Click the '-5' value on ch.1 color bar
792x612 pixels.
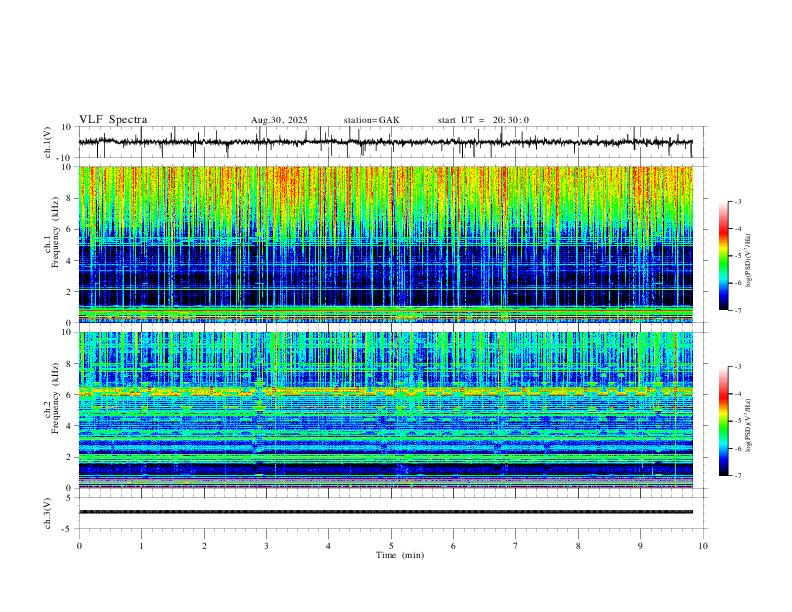(x=737, y=256)
